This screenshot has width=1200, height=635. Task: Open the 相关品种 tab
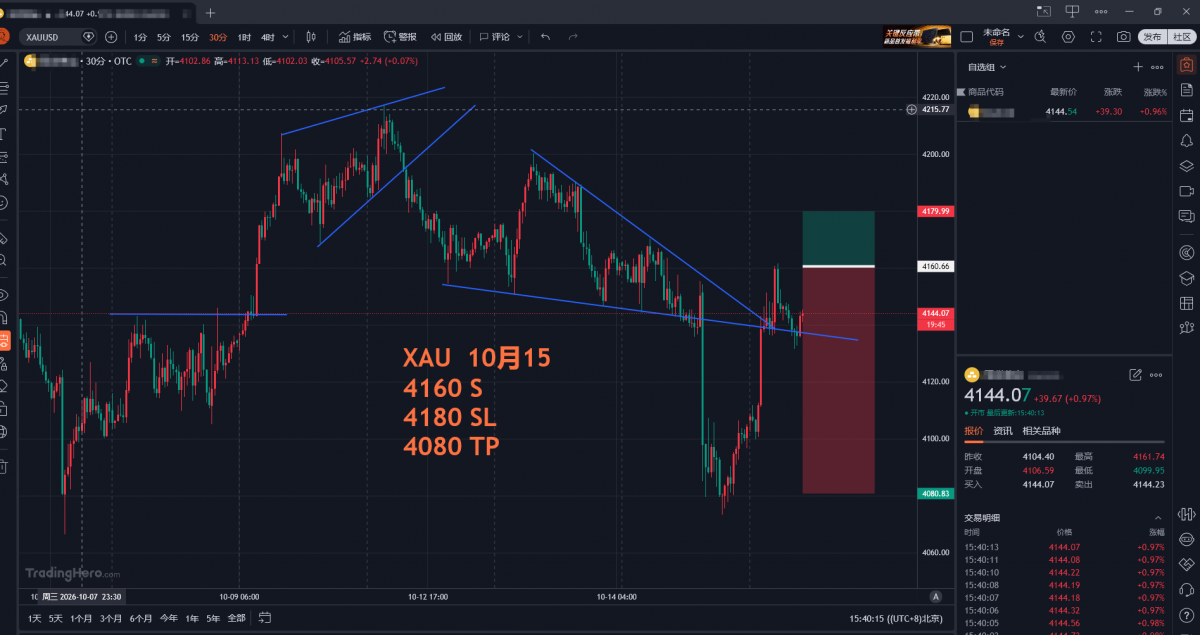coord(1040,431)
